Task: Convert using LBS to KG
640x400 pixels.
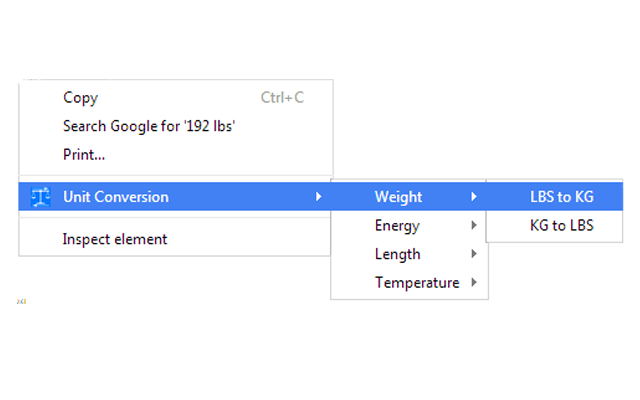Action: click(x=561, y=197)
